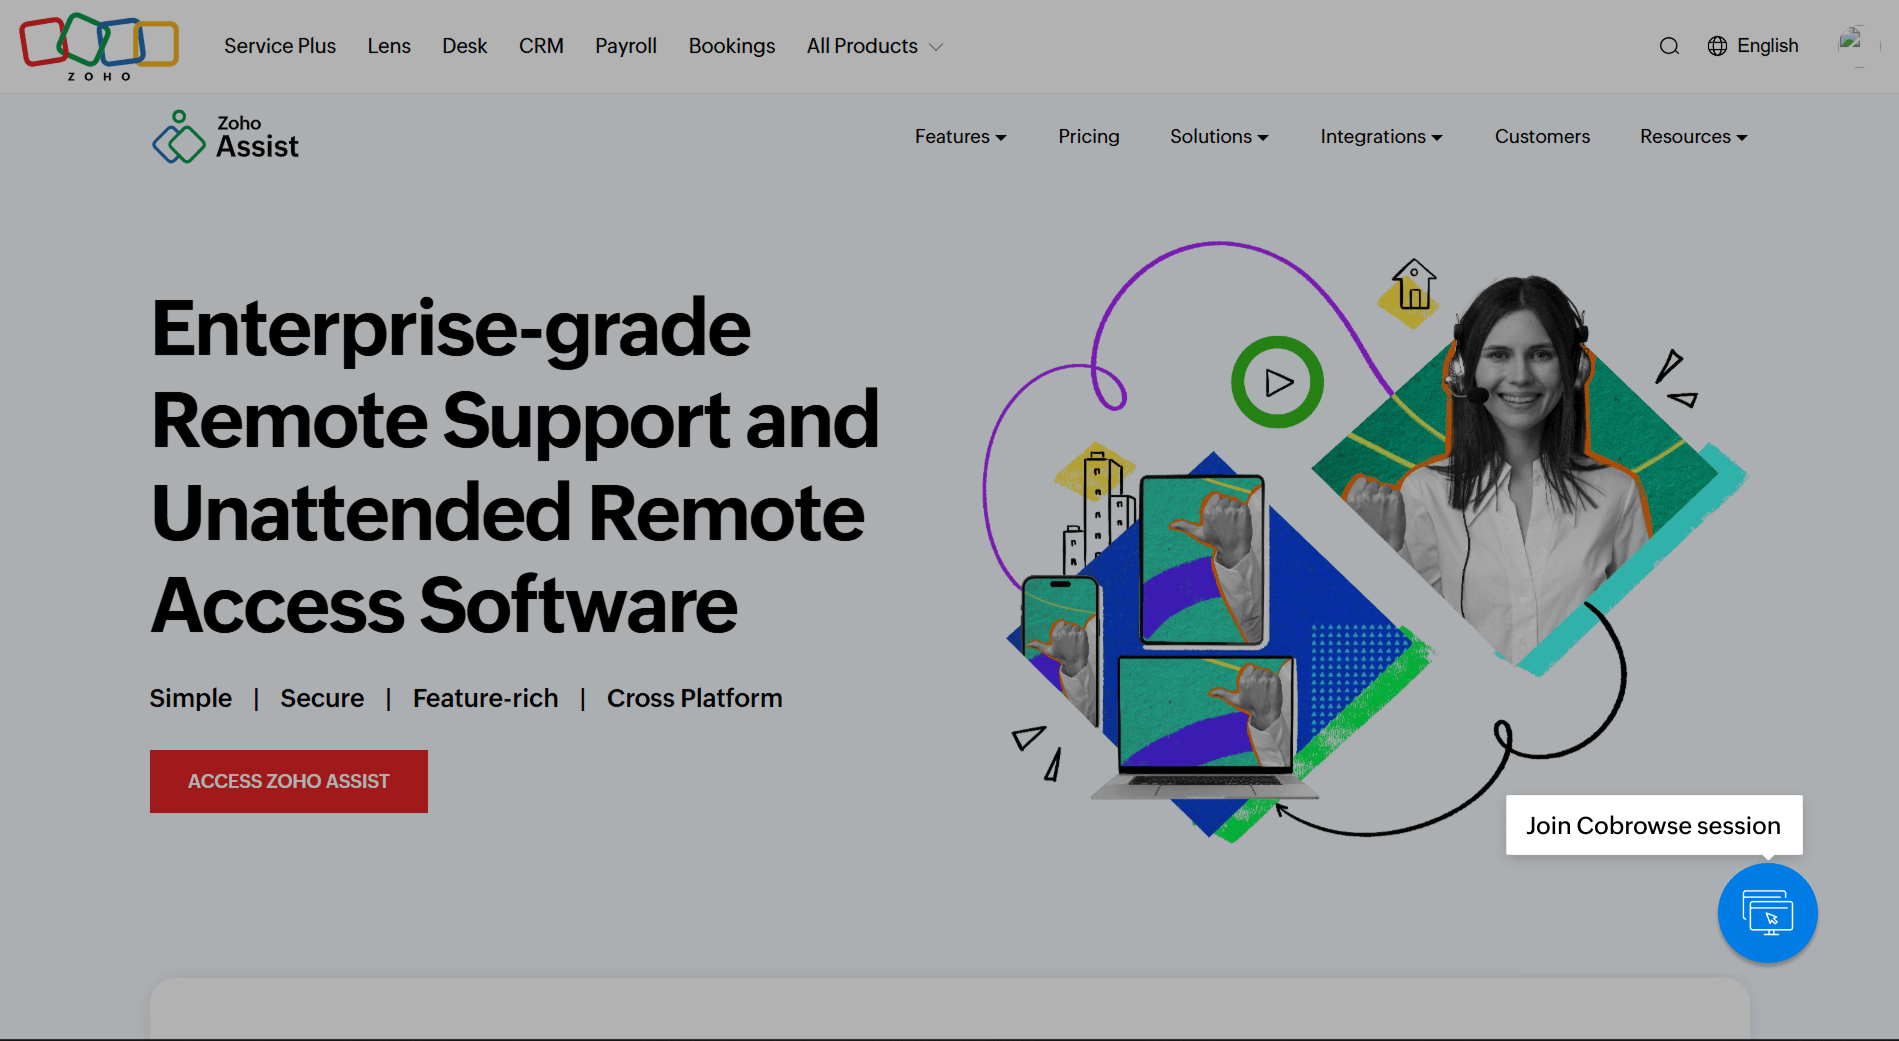This screenshot has width=1899, height=1041.
Task: Open the Desk product link
Action: 465,46
